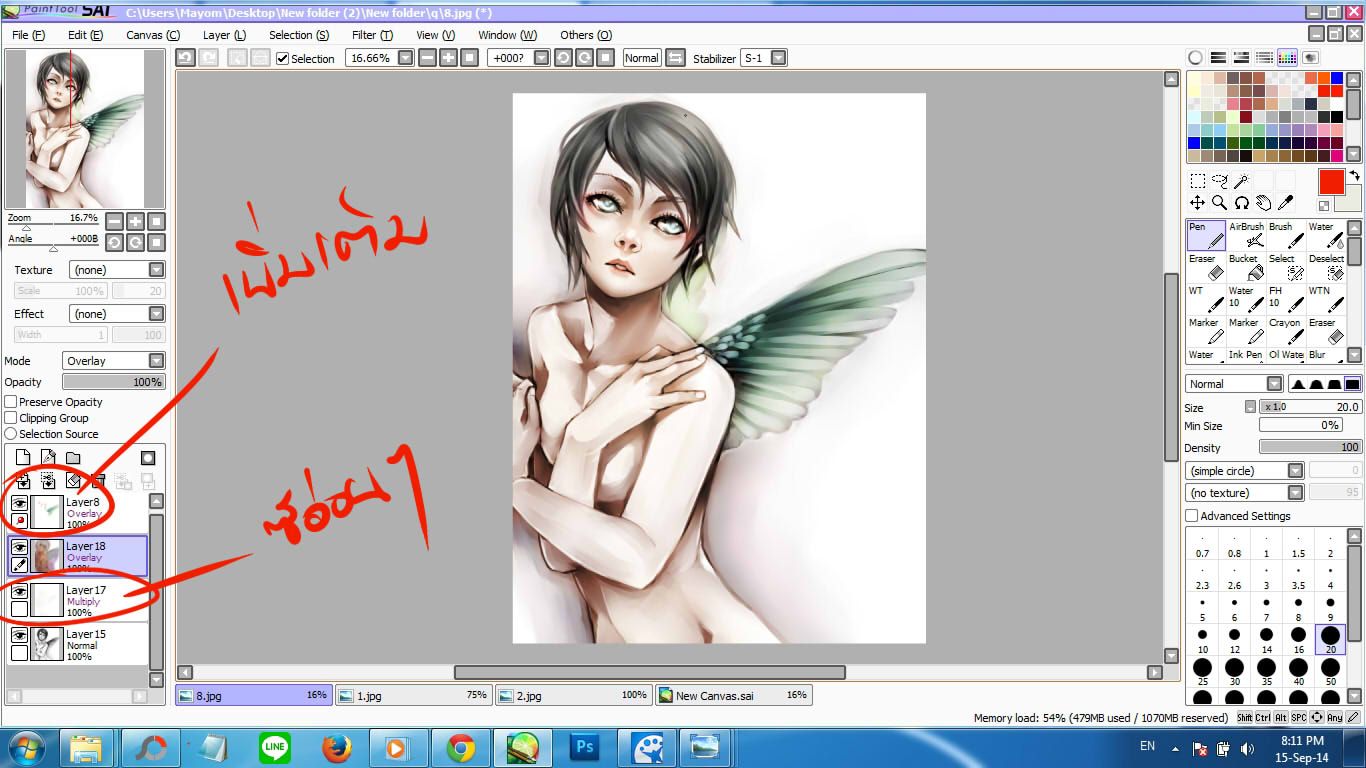The image size is (1366, 768).
Task: Activate the magic wand tool
Action: point(1241,182)
